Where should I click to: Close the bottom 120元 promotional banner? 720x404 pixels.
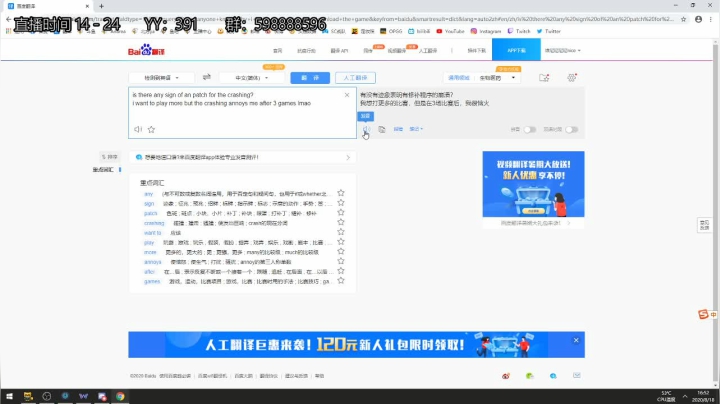576,340
